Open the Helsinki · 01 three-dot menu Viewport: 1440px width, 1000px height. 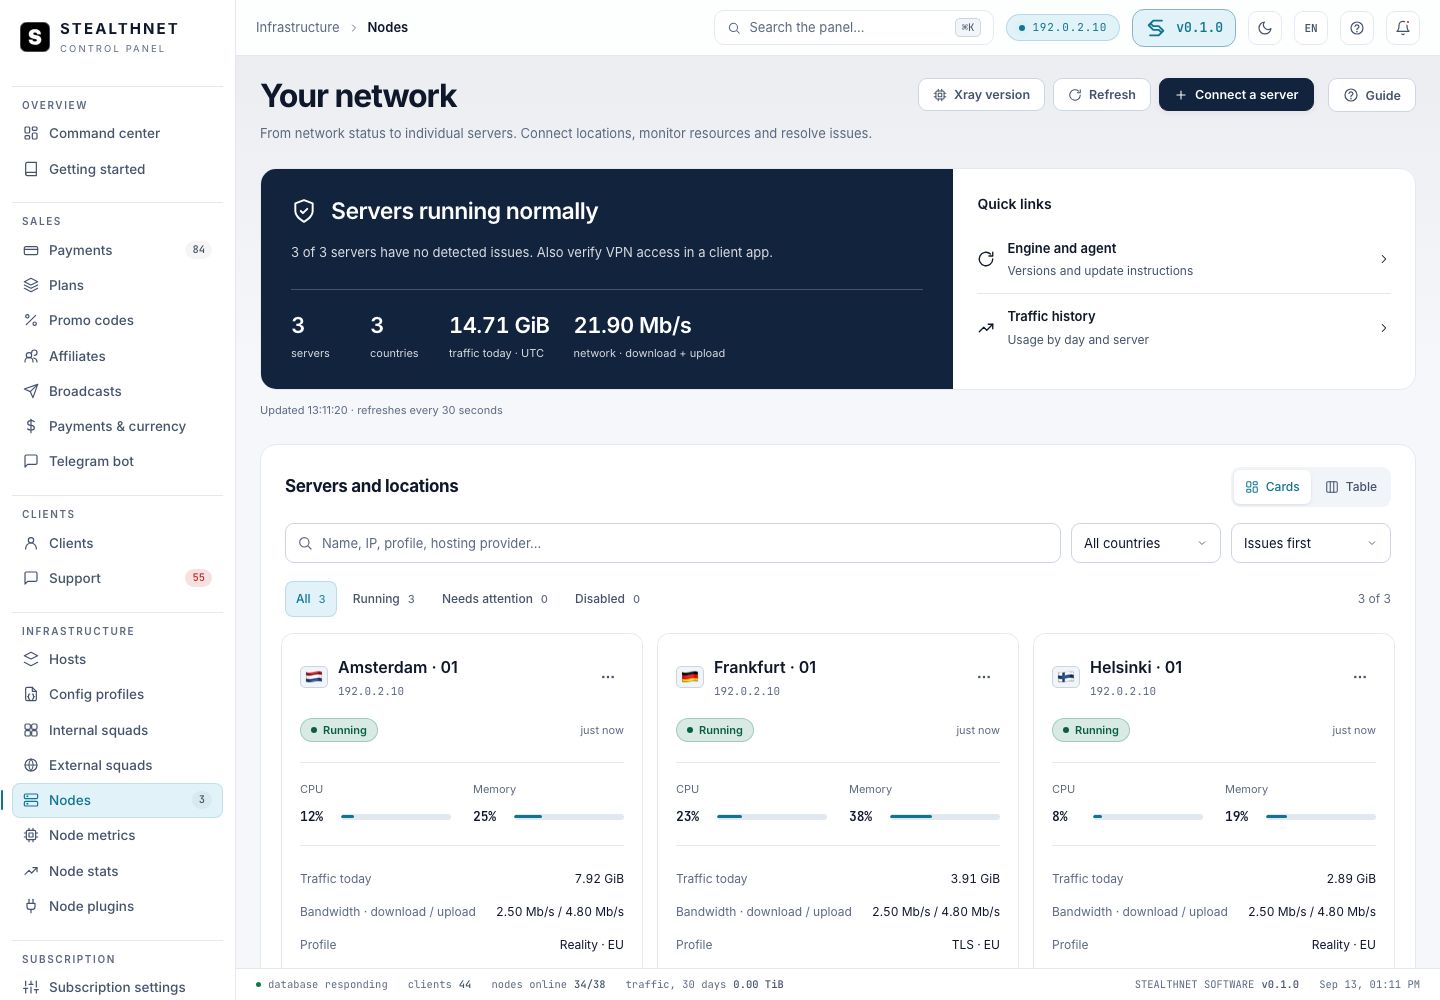pos(1360,677)
